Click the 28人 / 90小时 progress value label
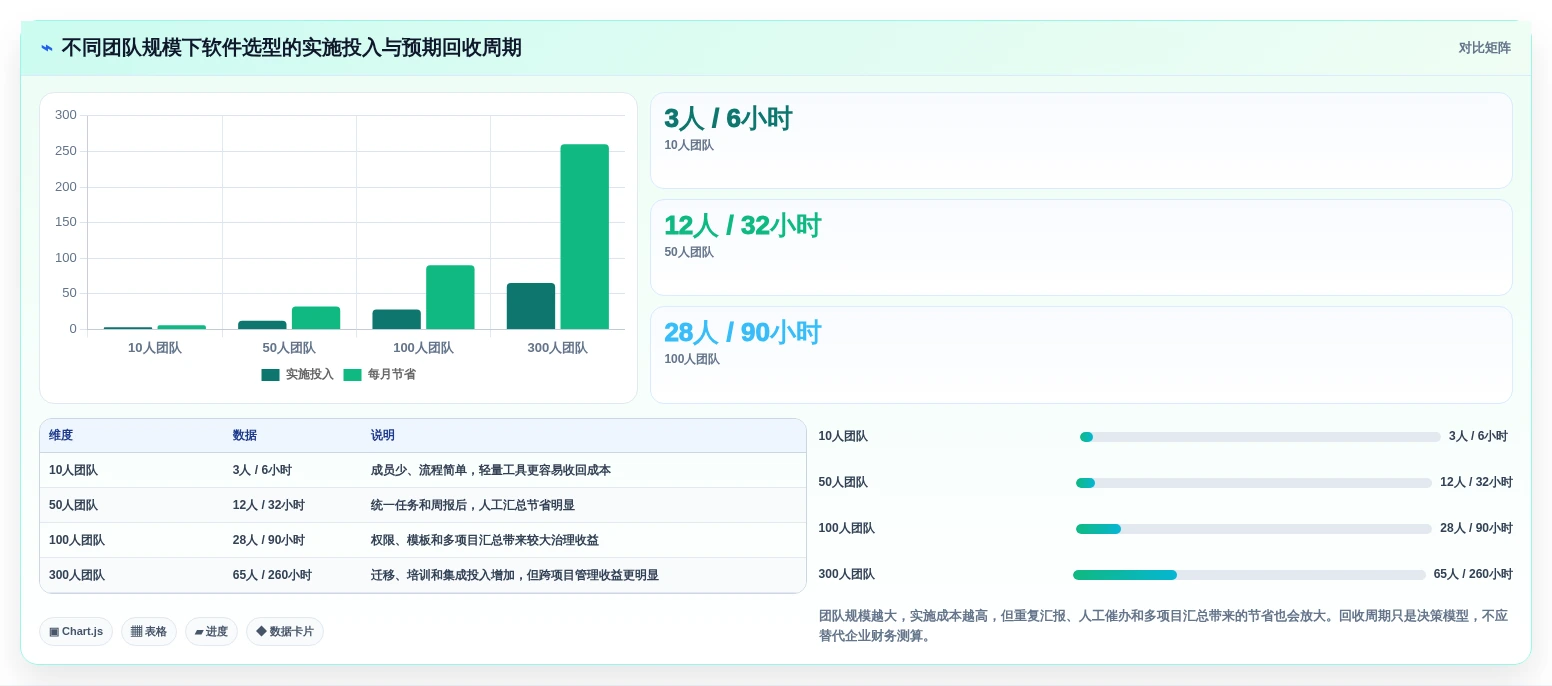 [1476, 528]
